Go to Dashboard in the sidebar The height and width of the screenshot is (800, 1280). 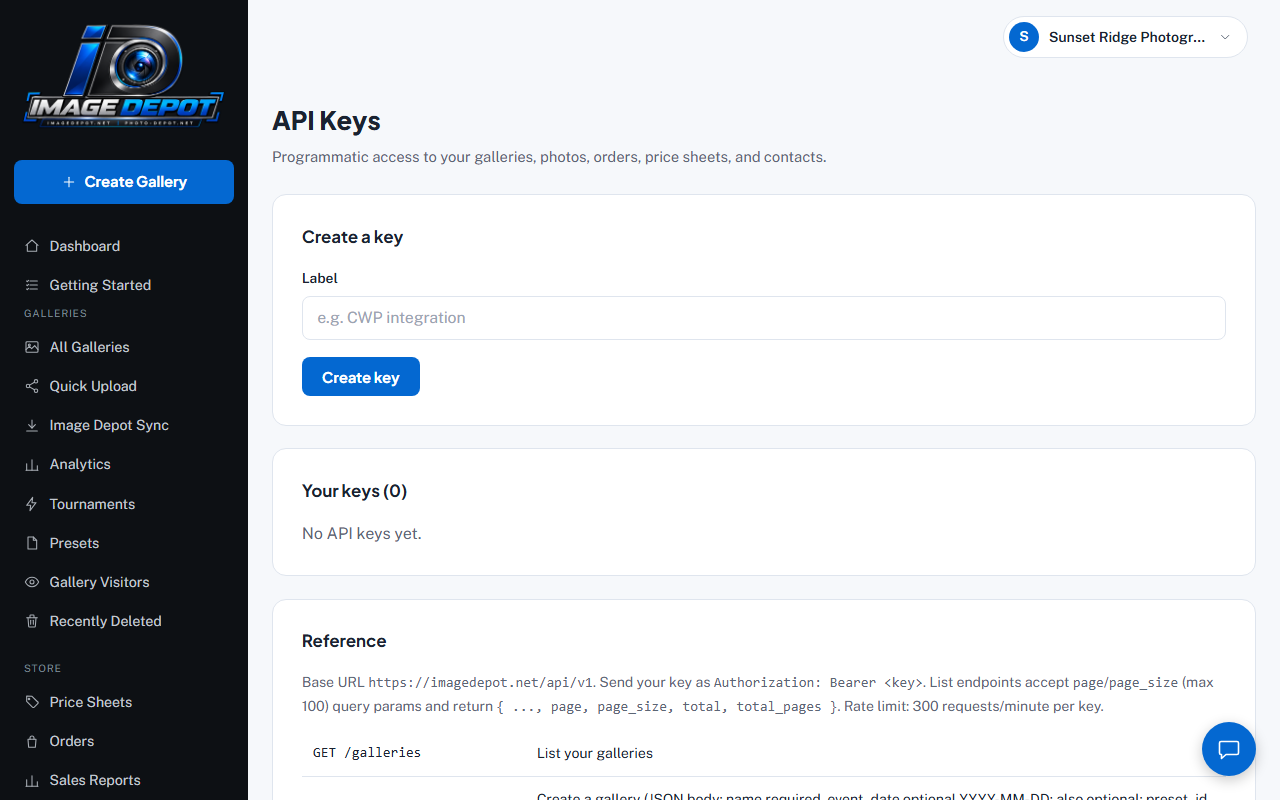pyautogui.click(x=124, y=246)
